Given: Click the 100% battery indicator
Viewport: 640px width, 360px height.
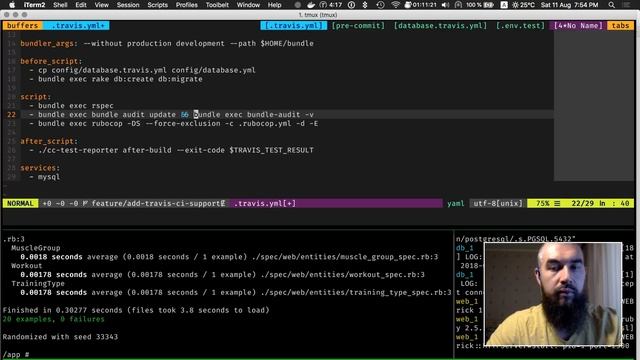Looking at the screenshot, I should tap(480, 5).
